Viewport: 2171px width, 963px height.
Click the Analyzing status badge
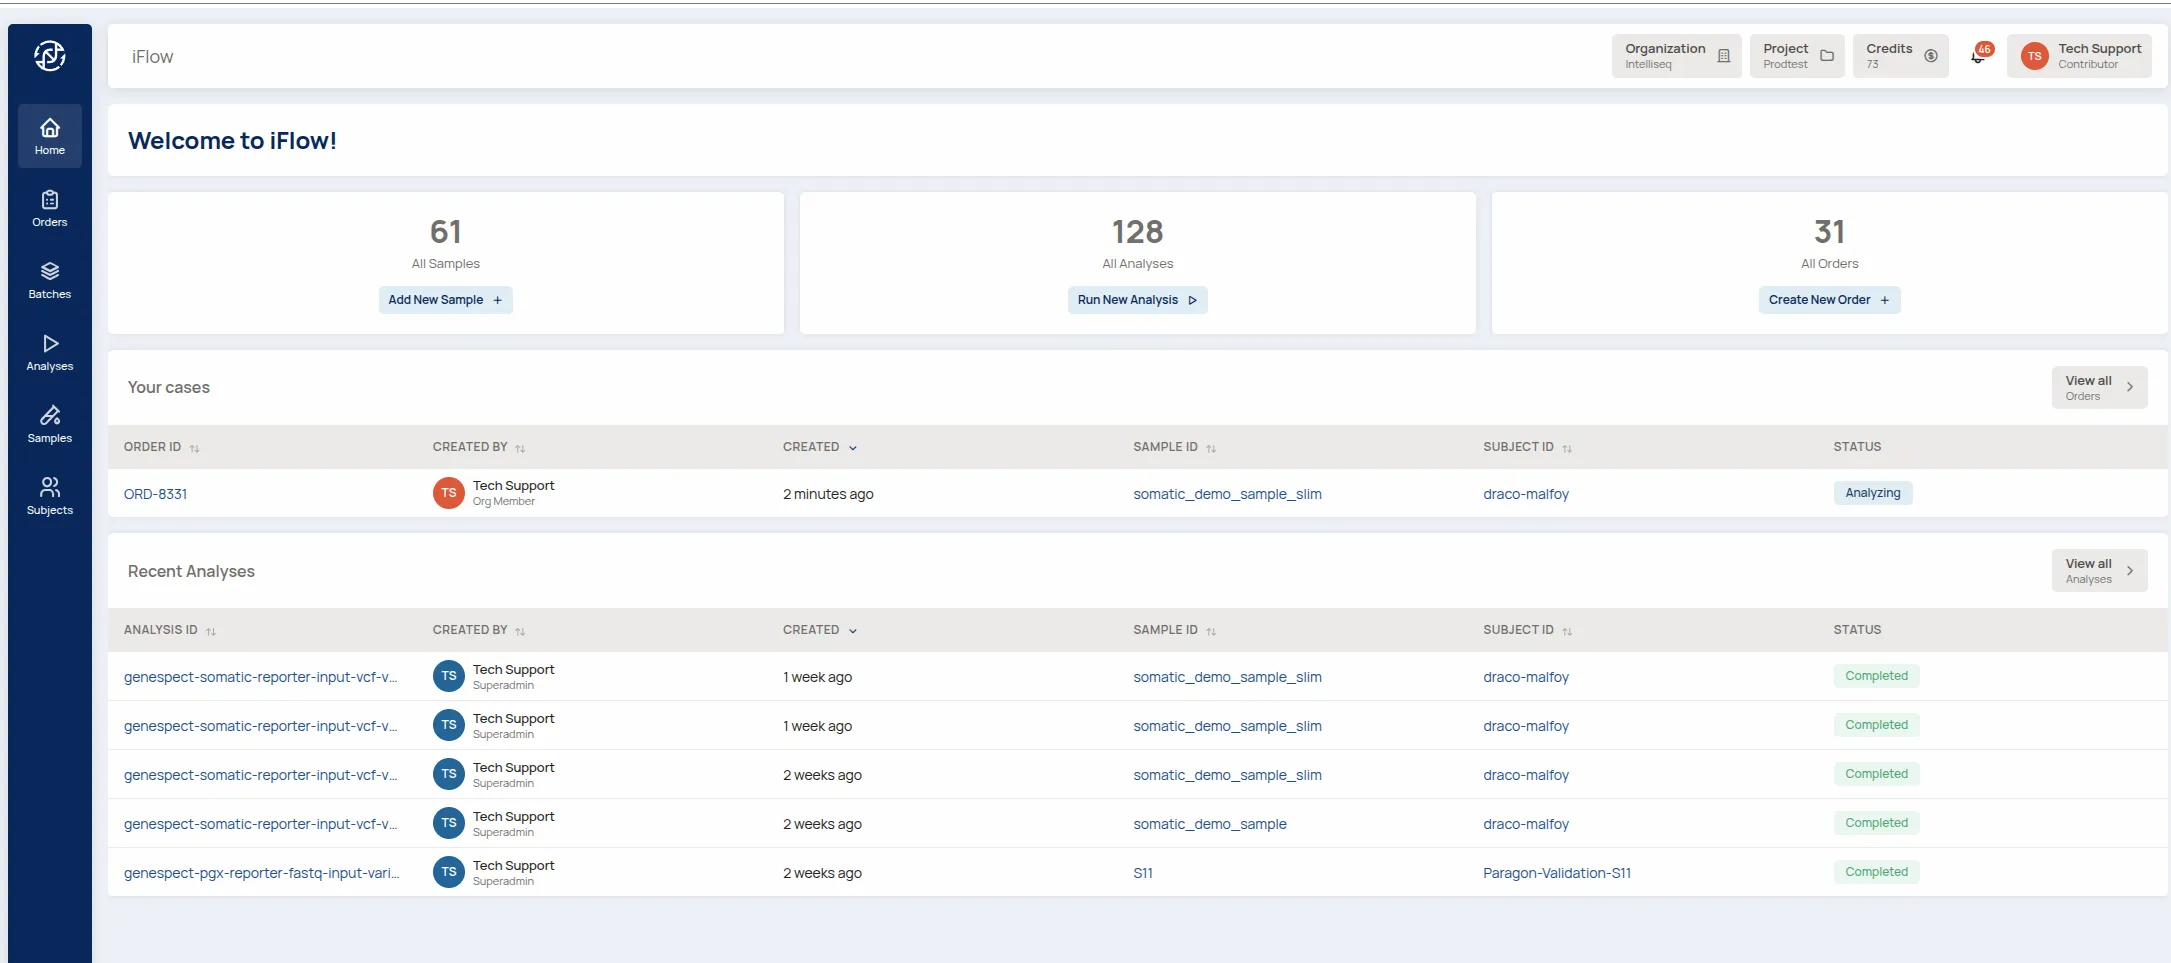1872,493
